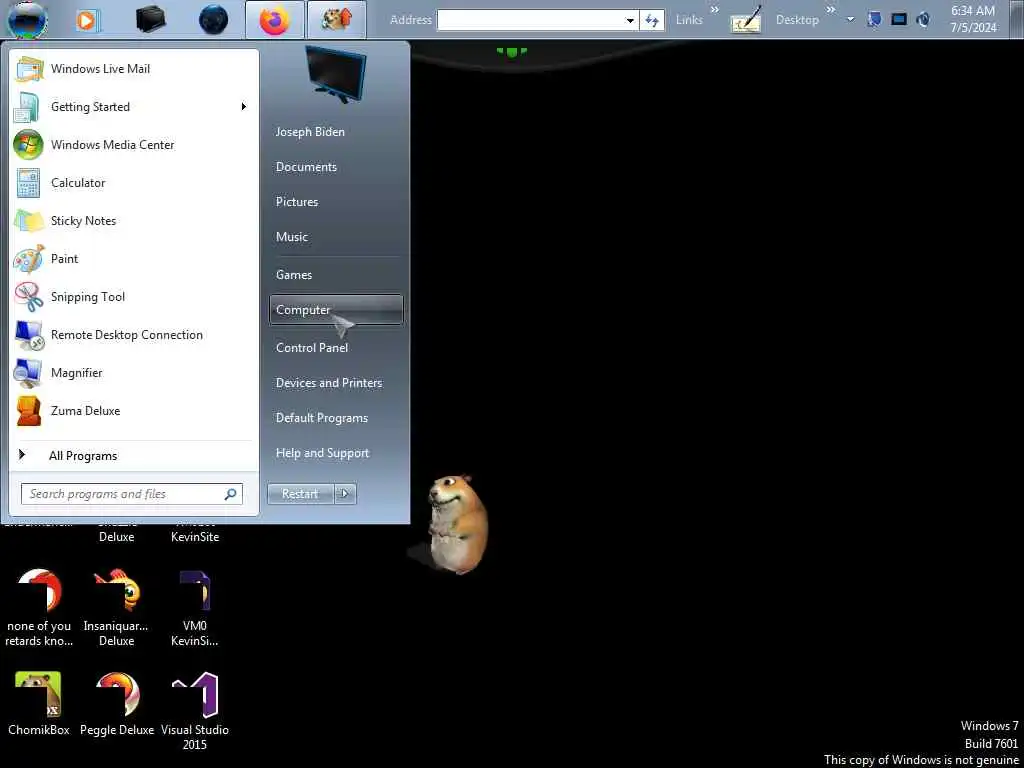Open Windows Live Mail

click(134, 69)
